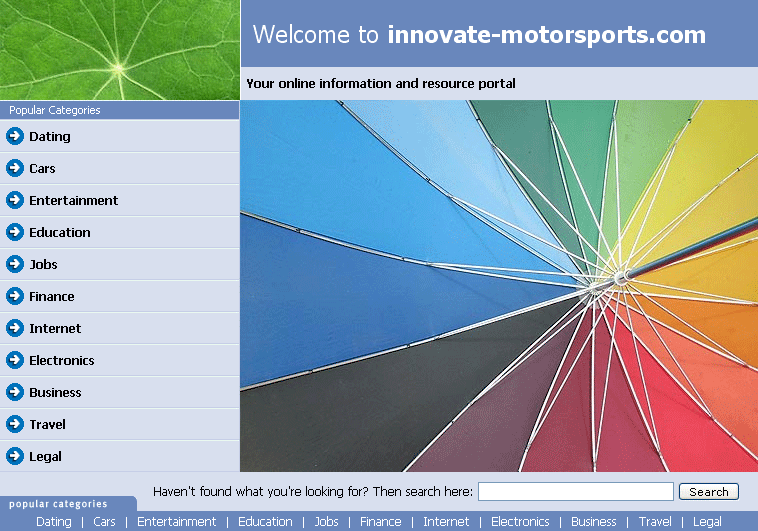Go to Finance in the footer links
This screenshot has height=531, width=758.
[x=380, y=522]
